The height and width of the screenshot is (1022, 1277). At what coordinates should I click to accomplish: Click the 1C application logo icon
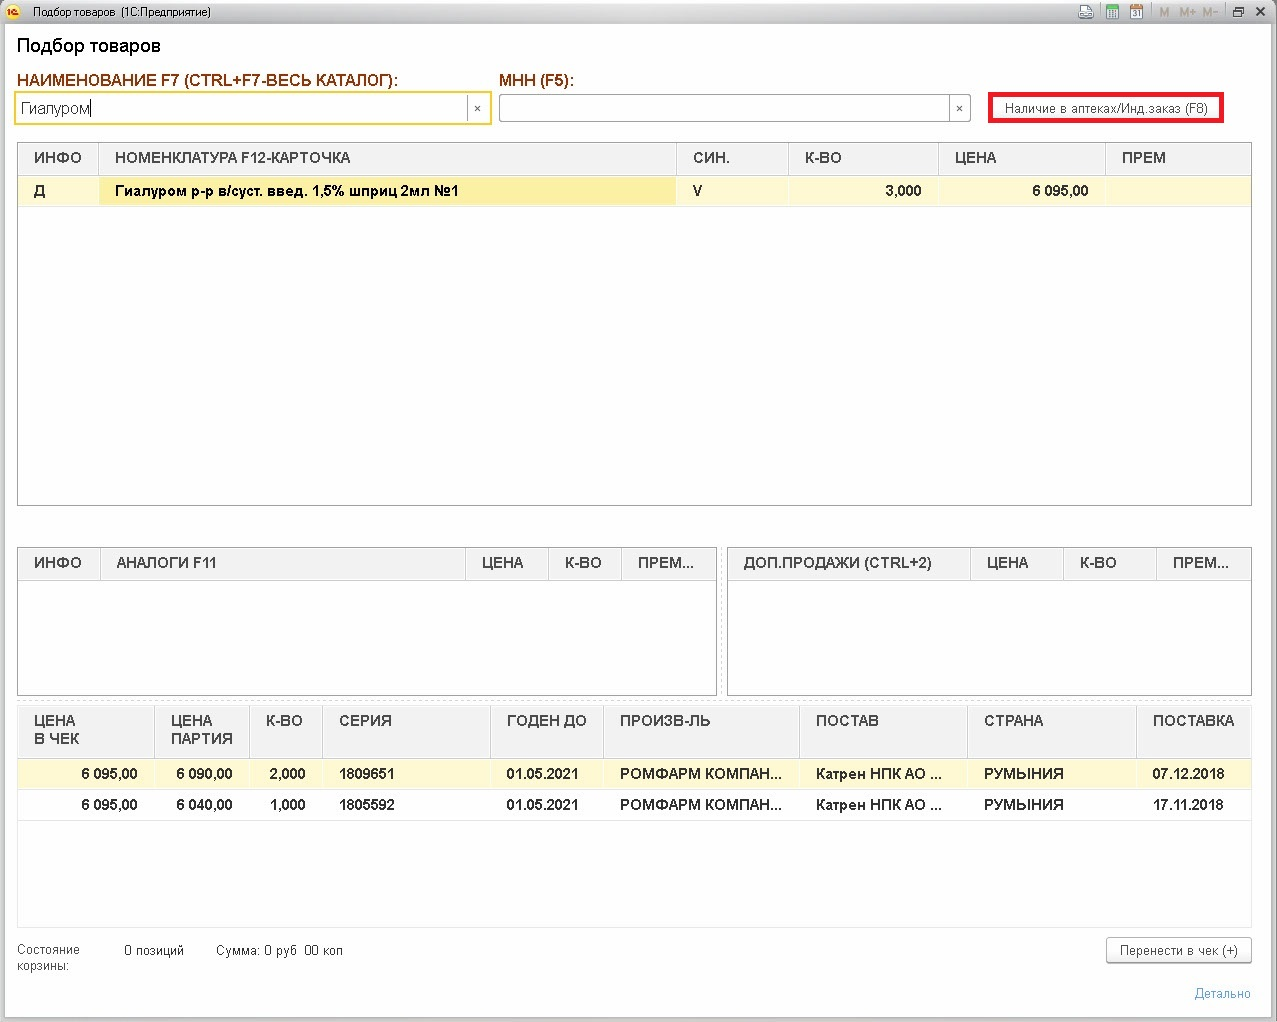13,12
